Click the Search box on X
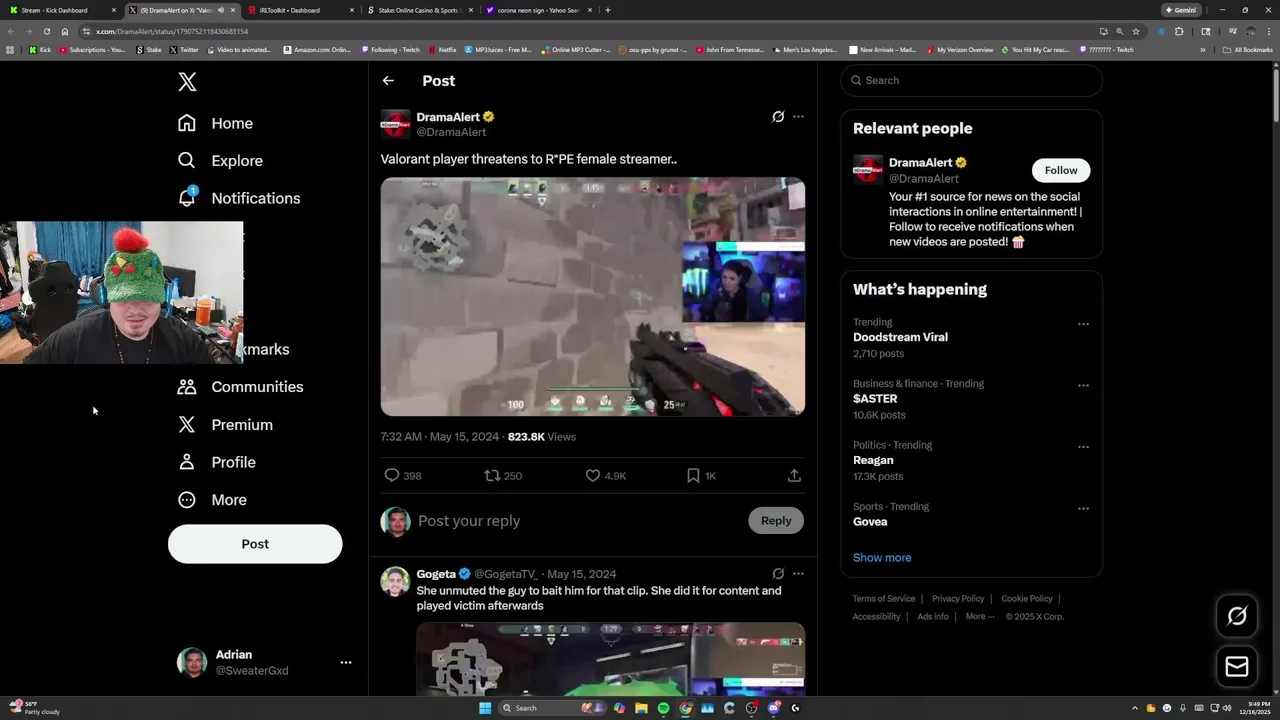Screen dimensions: 1280x720 tap(971, 80)
